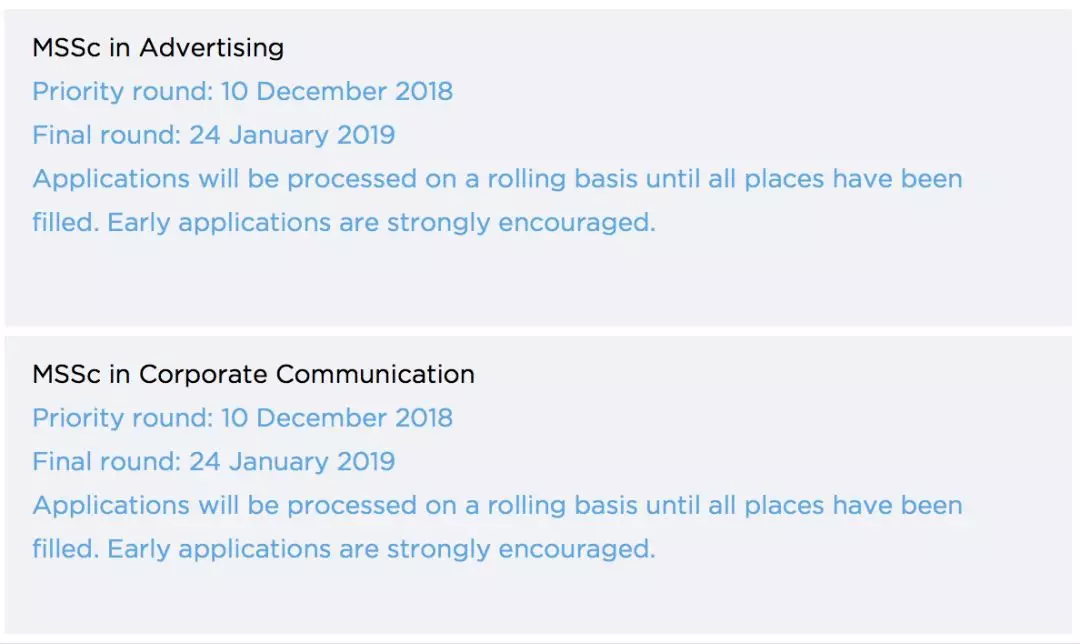Screen dimensions: 1080x644
Task: Click the word "Advertising" in the first heading
Action: point(211,48)
